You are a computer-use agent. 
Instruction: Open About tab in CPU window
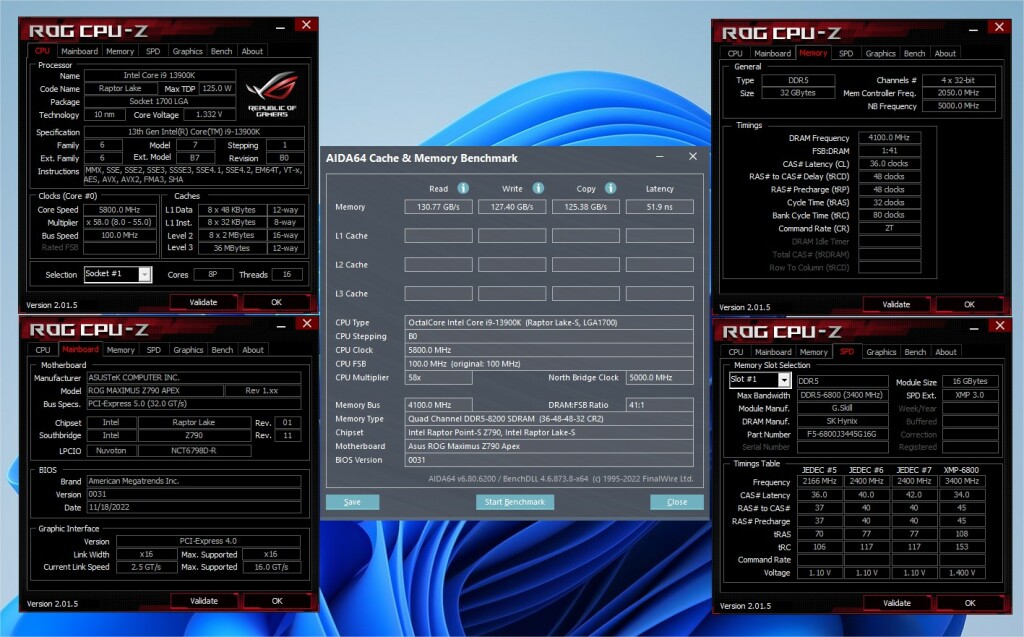[252, 51]
